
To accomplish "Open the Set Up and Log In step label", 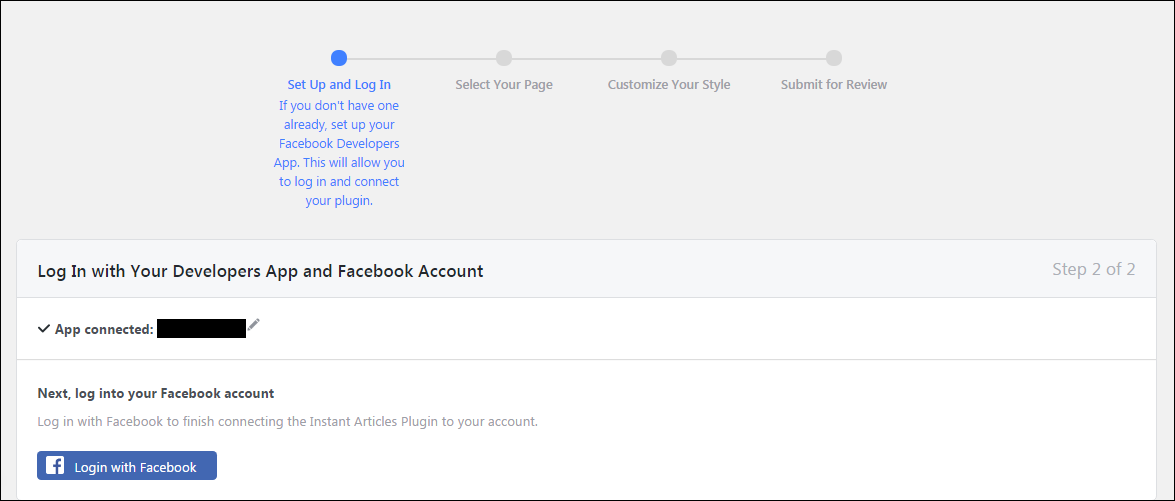I will point(339,85).
